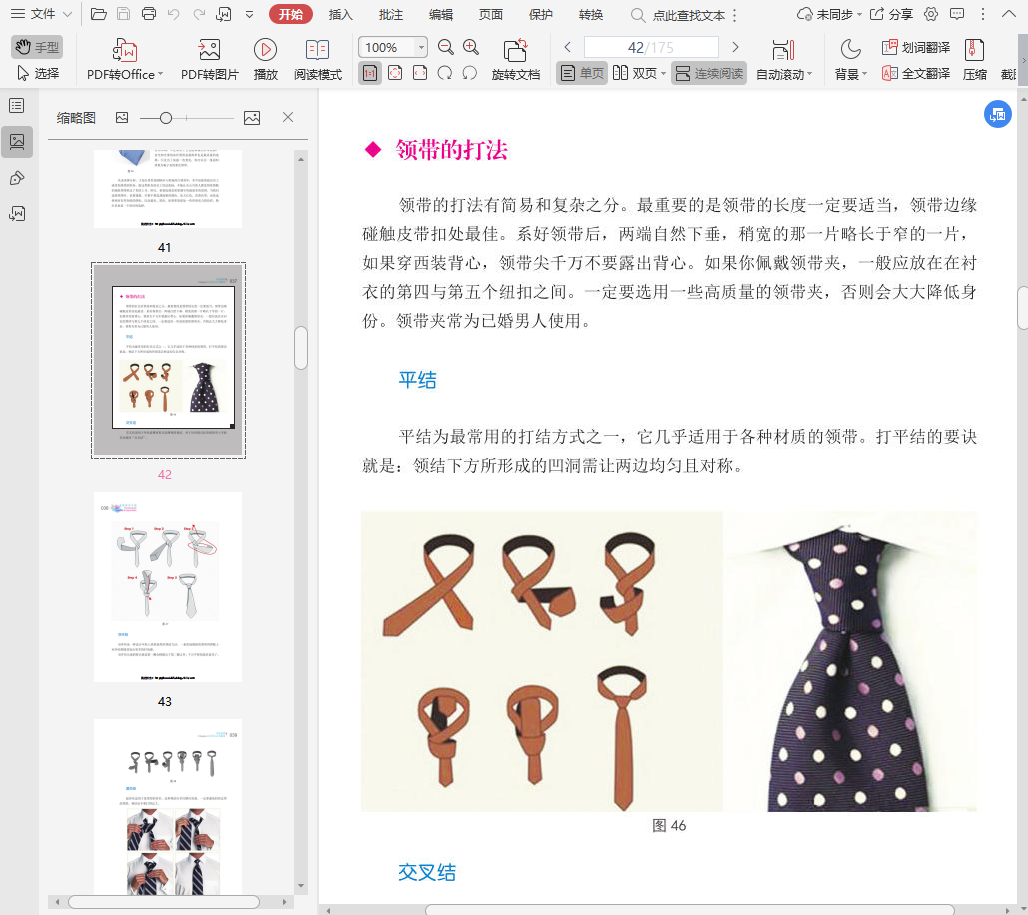Viewport: 1028px width, 915px height.
Task: Toggle 单页 single page view
Action: [582, 73]
